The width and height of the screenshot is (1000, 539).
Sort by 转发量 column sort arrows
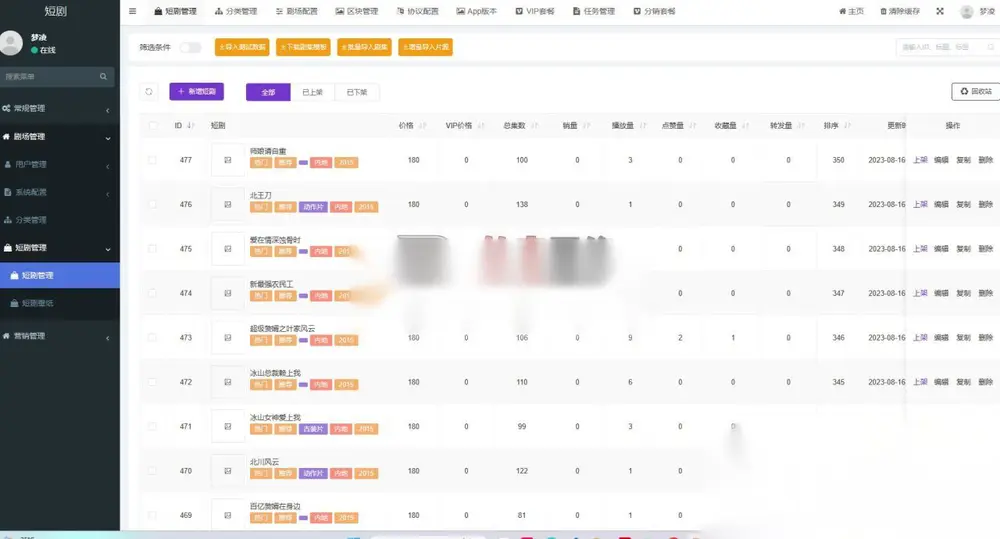801,126
